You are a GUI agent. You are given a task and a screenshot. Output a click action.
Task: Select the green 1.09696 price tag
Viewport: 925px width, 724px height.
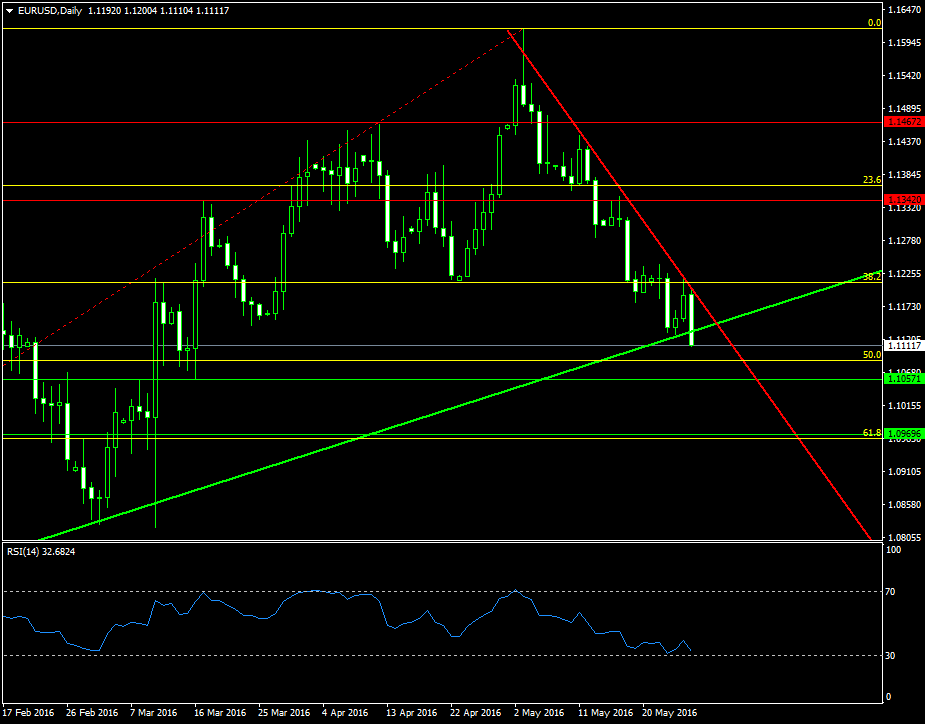pyautogui.click(x=903, y=435)
